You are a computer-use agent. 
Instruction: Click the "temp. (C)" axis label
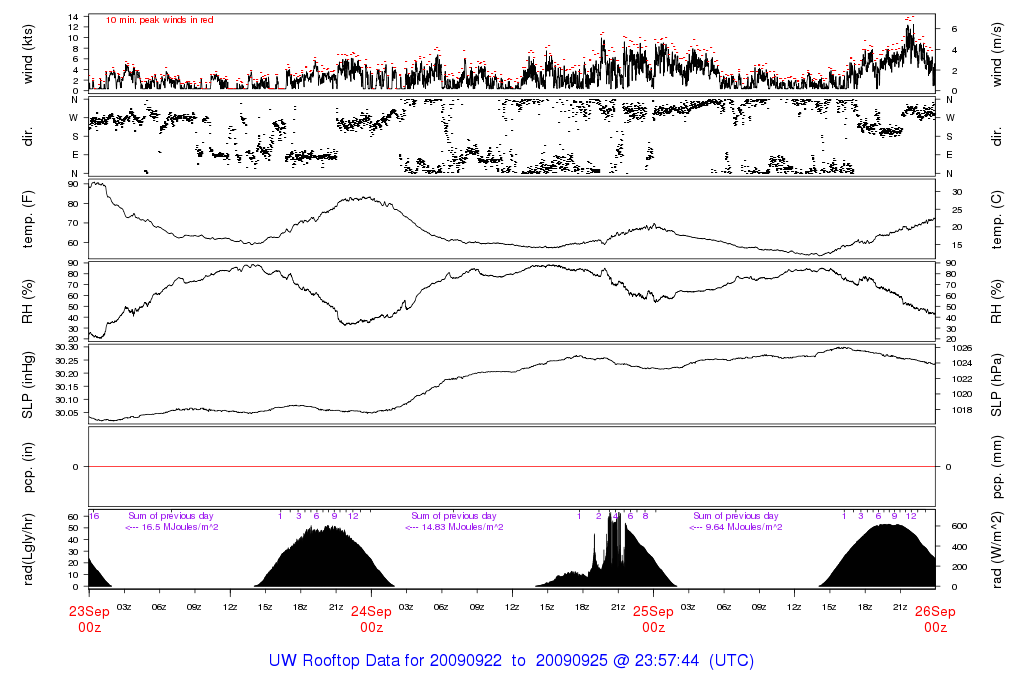click(996, 220)
